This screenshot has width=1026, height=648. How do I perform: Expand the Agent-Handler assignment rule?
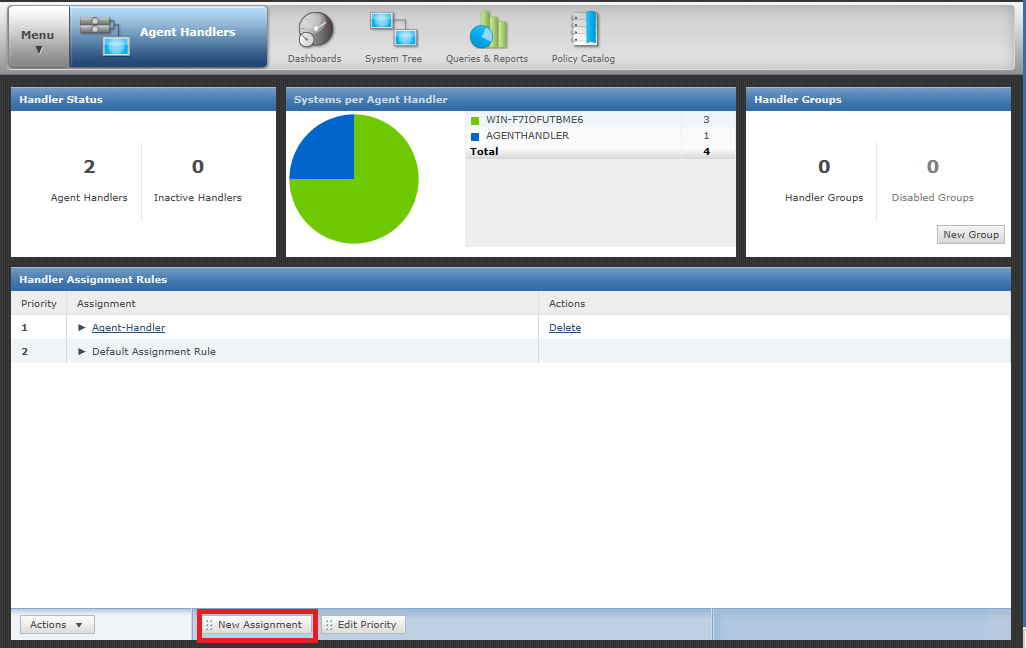(82, 327)
